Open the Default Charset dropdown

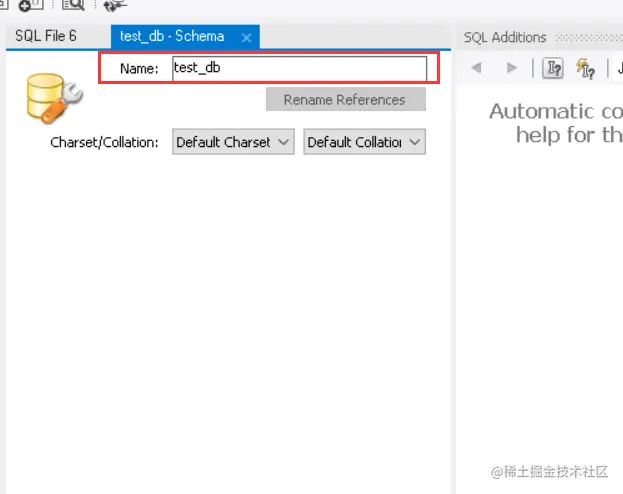(x=233, y=142)
